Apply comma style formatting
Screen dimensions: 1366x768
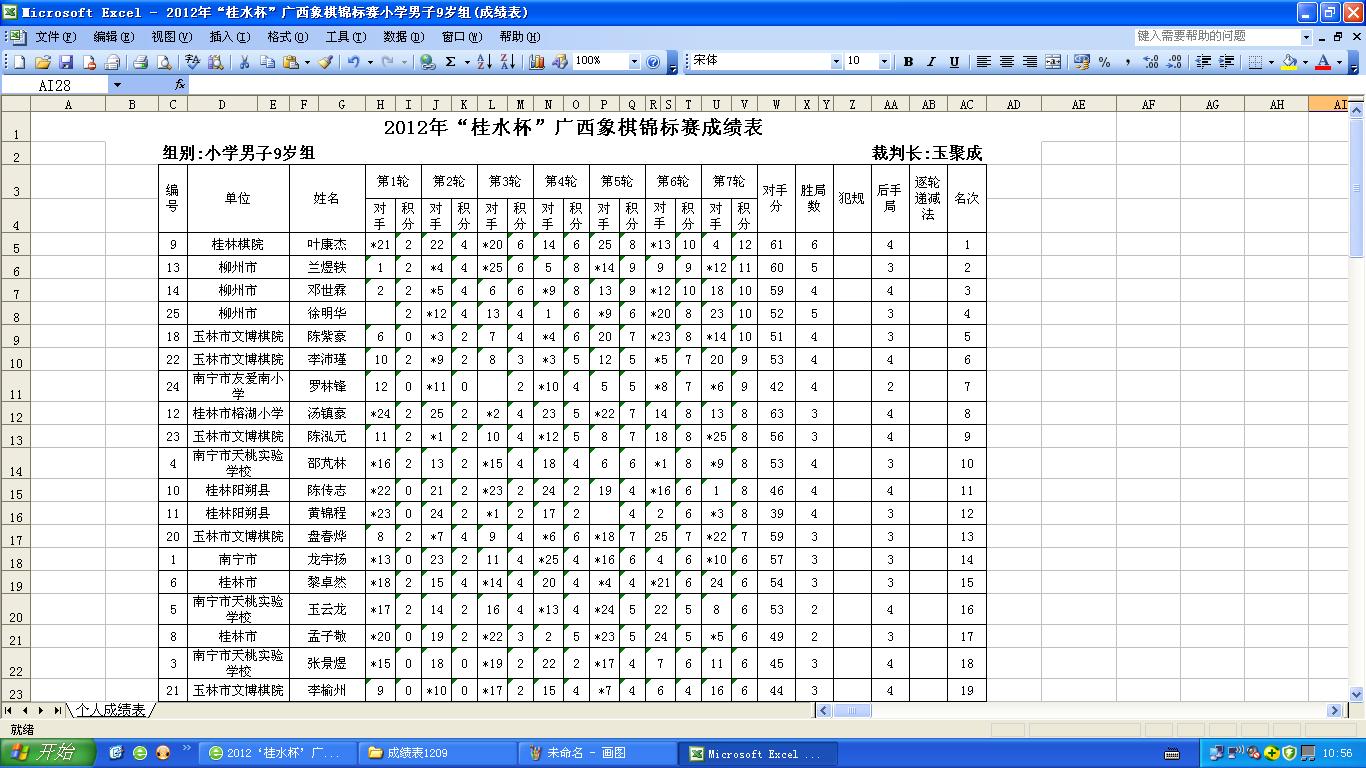pos(1128,61)
